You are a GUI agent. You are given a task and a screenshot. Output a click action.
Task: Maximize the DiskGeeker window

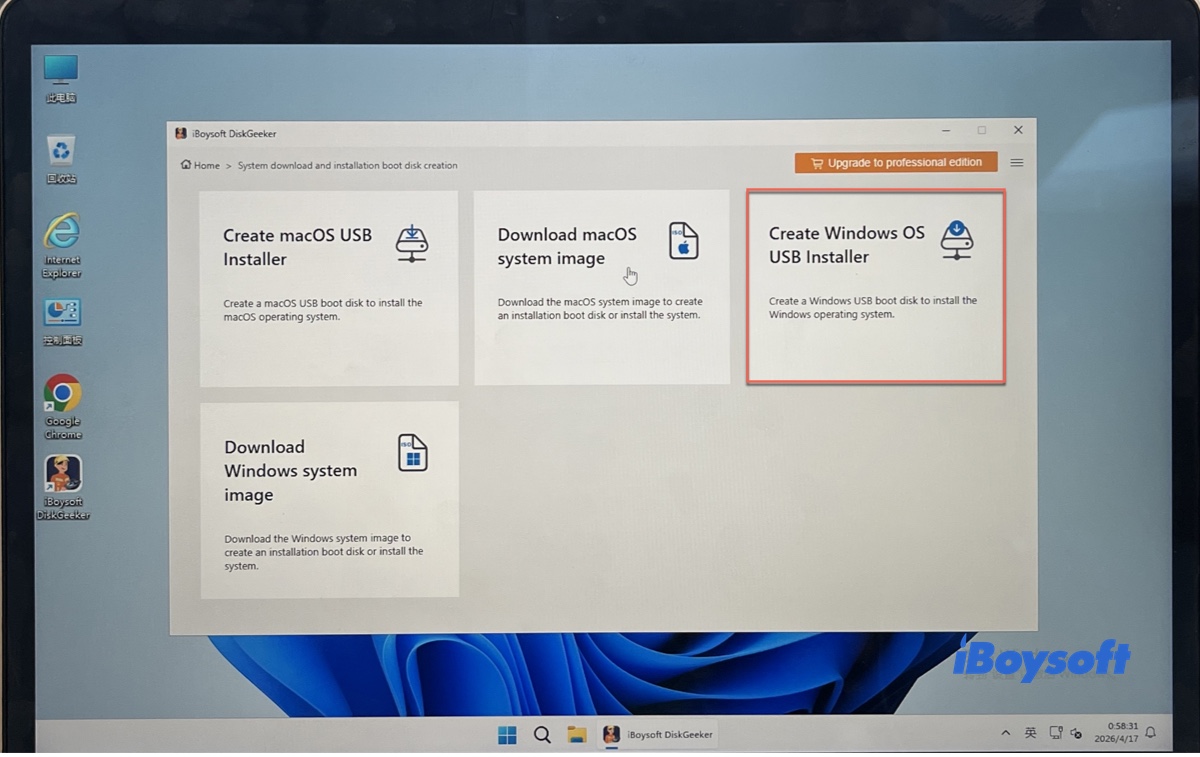coord(981,130)
